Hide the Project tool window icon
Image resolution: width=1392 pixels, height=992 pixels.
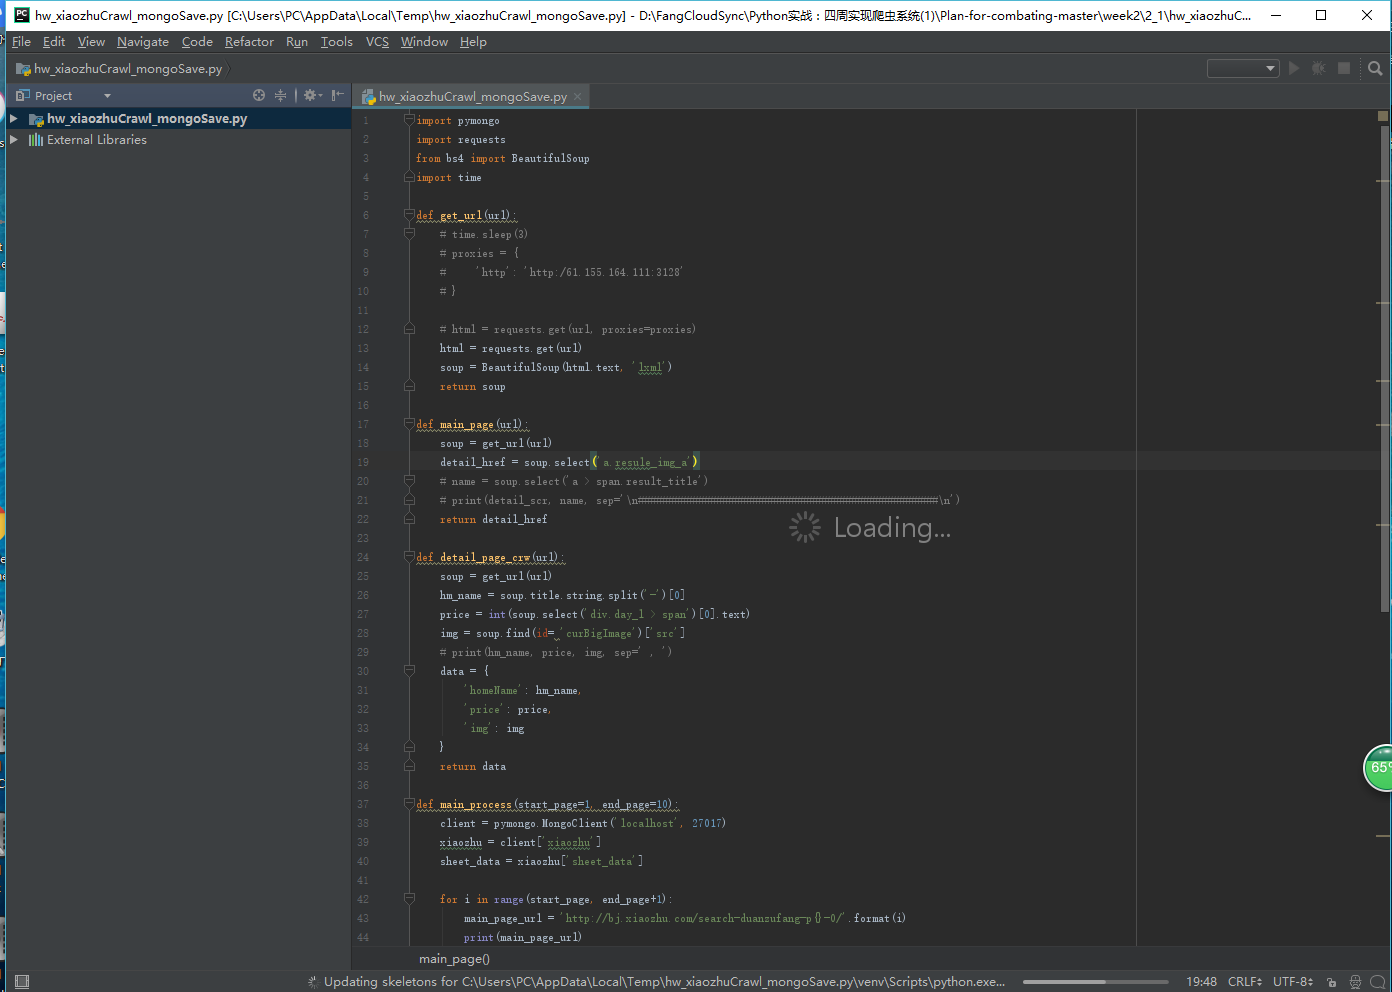coord(338,95)
